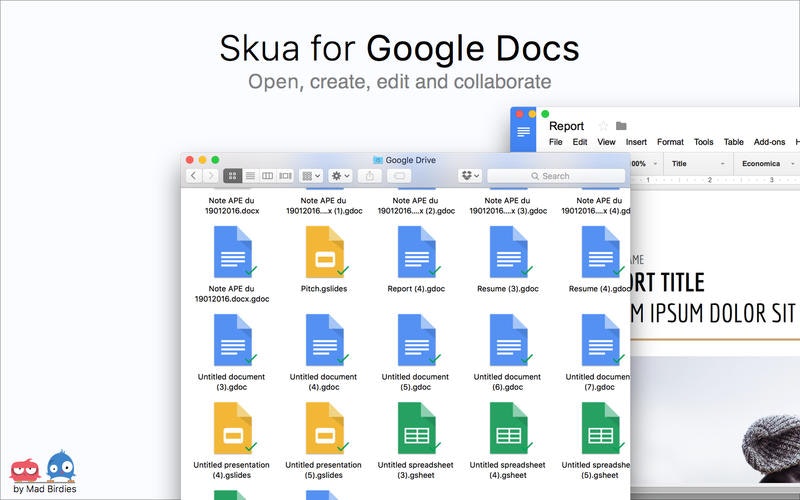Screen dimensions: 800x500
Task: Open the gear action menu
Action: (x=340, y=176)
